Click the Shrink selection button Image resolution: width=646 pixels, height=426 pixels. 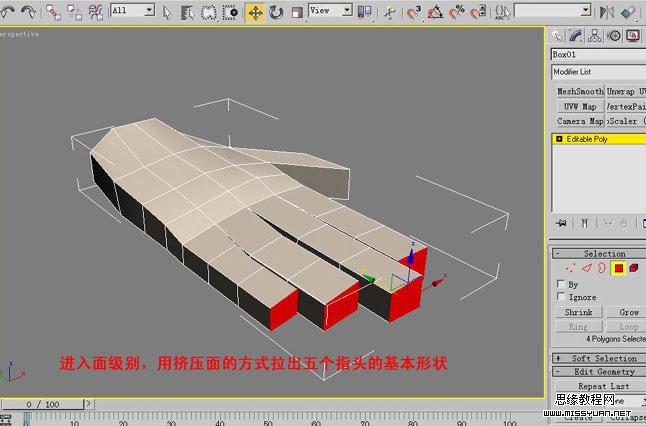(x=578, y=312)
